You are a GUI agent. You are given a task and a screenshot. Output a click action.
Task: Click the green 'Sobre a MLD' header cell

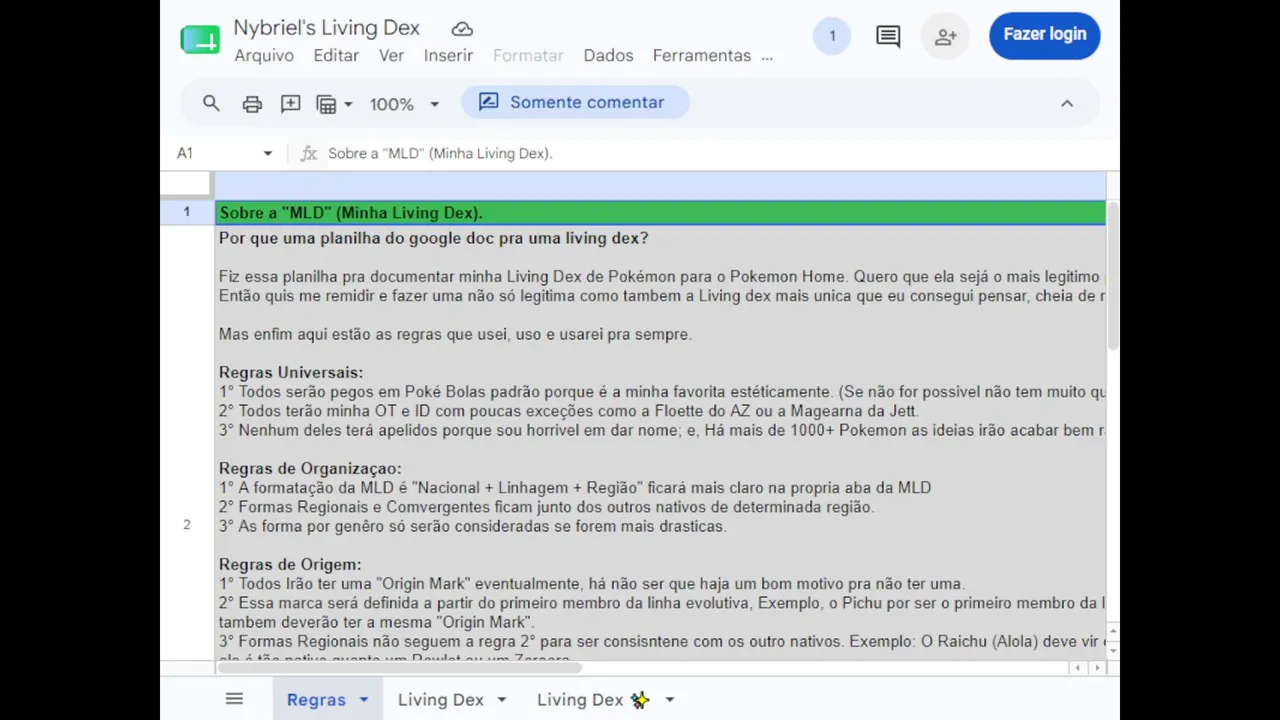(660, 212)
